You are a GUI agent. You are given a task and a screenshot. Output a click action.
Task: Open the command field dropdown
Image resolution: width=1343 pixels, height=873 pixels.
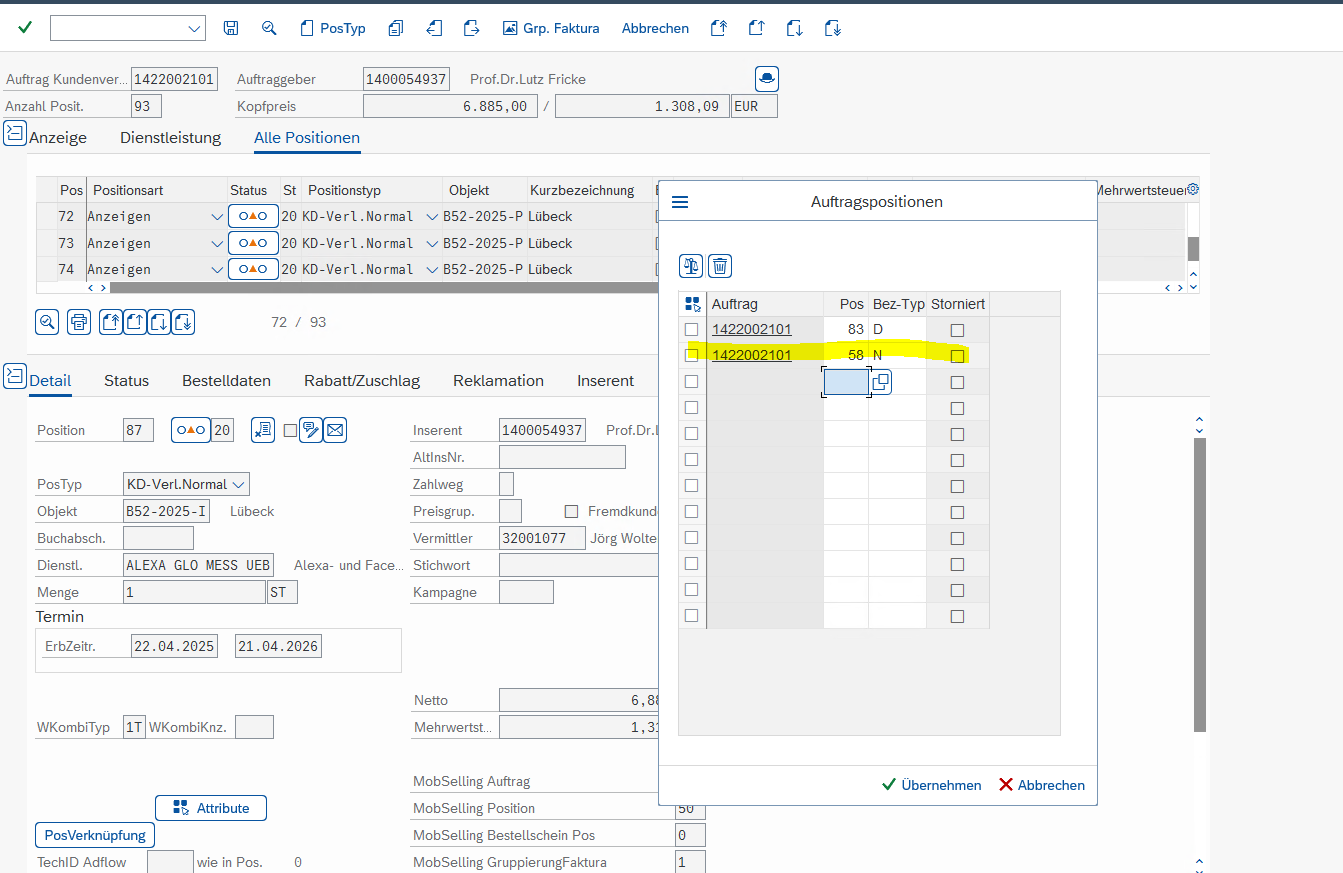195,29
